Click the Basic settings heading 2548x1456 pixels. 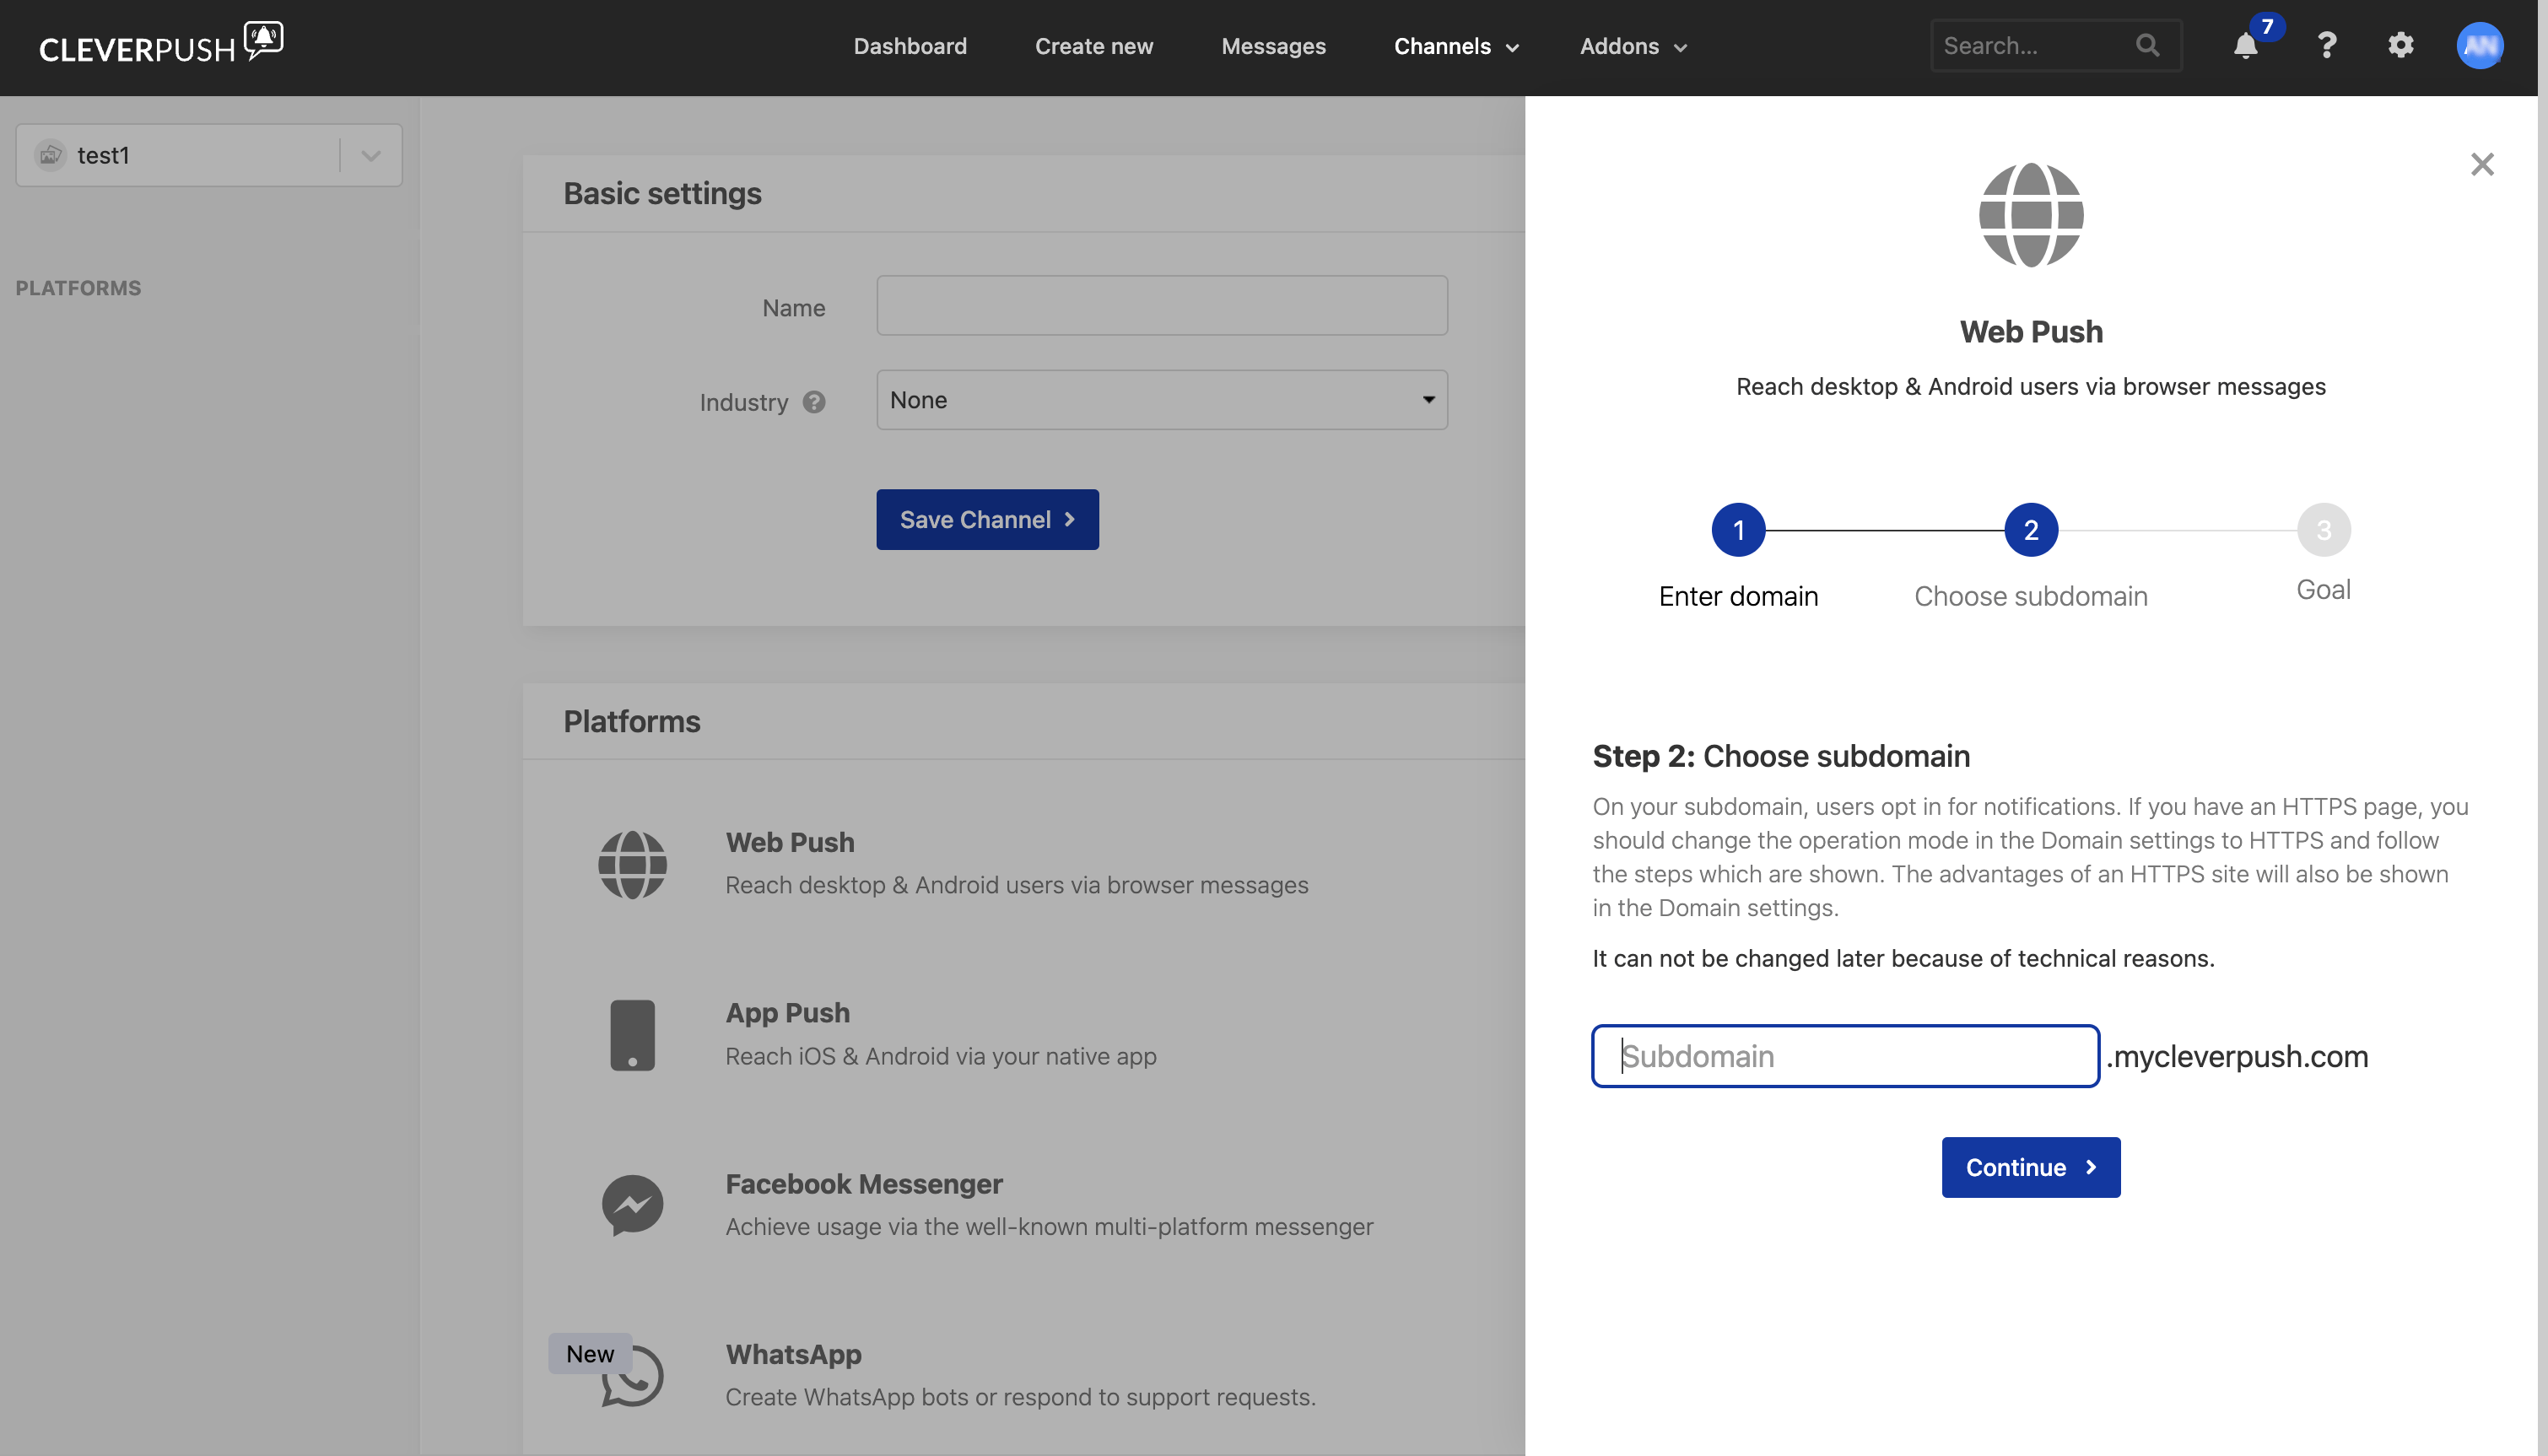(x=662, y=193)
